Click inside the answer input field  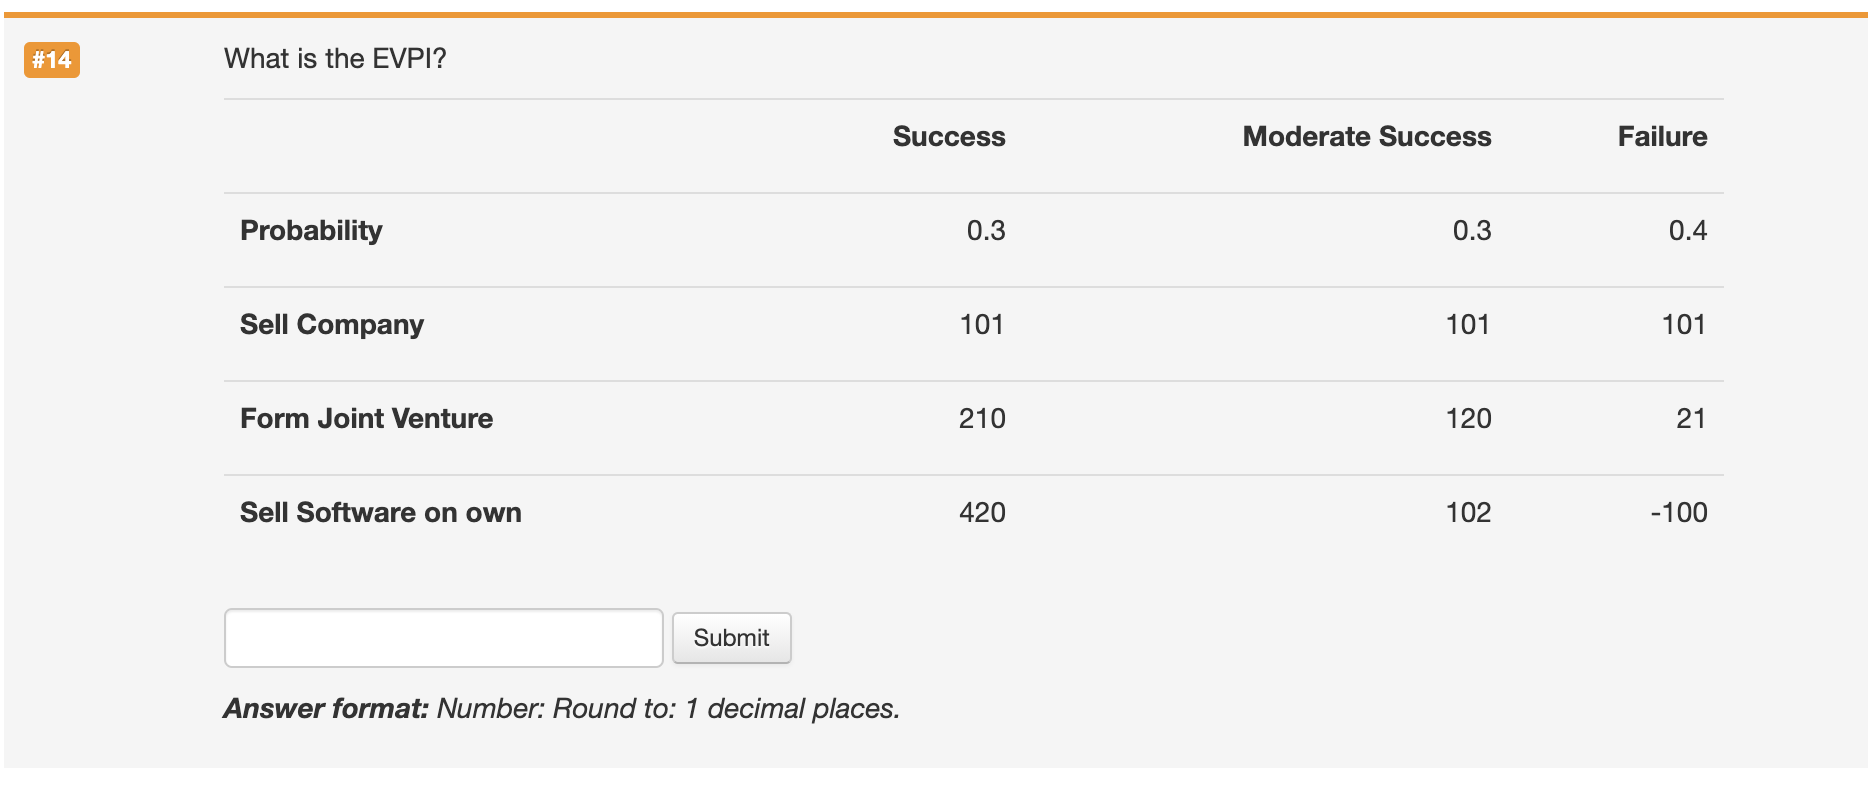click(443, 637)
